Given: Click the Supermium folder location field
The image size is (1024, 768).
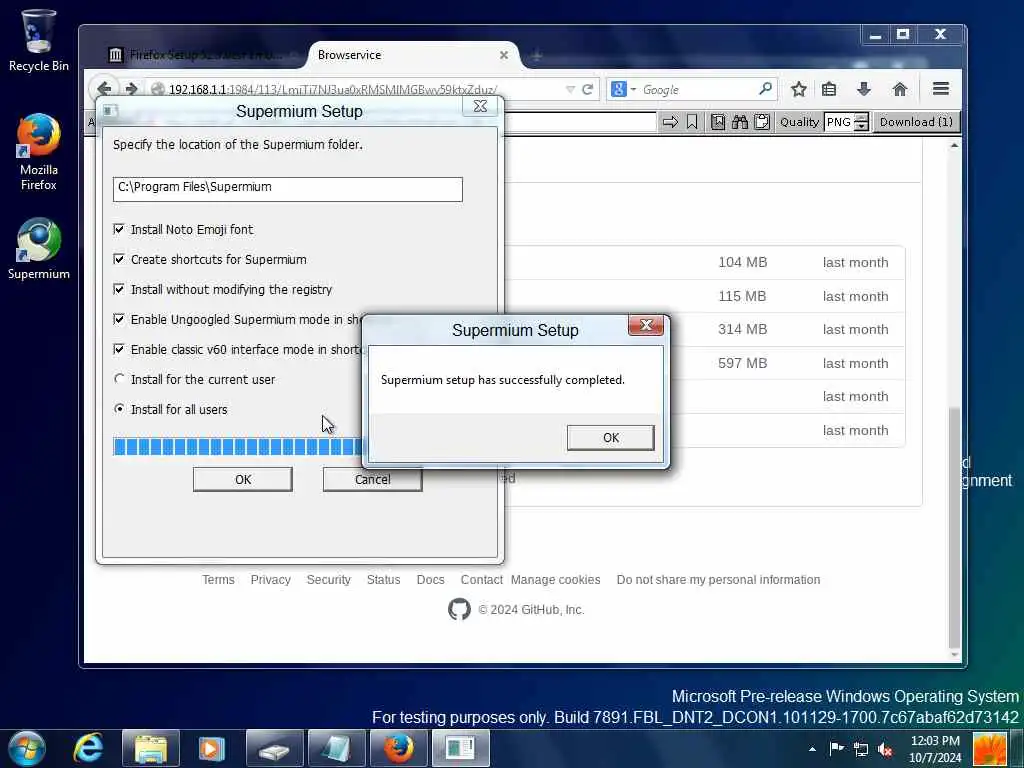Looking at the screenshot, I should [287, 189].
